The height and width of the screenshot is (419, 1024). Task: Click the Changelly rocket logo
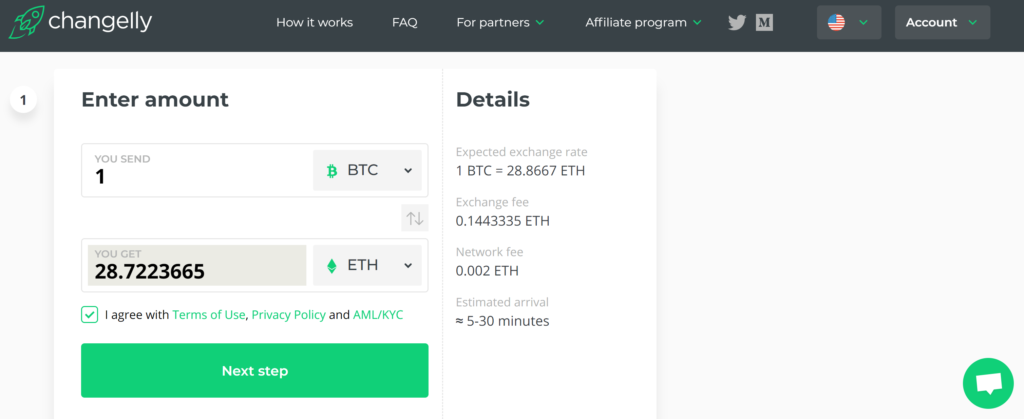pos(25,22)
